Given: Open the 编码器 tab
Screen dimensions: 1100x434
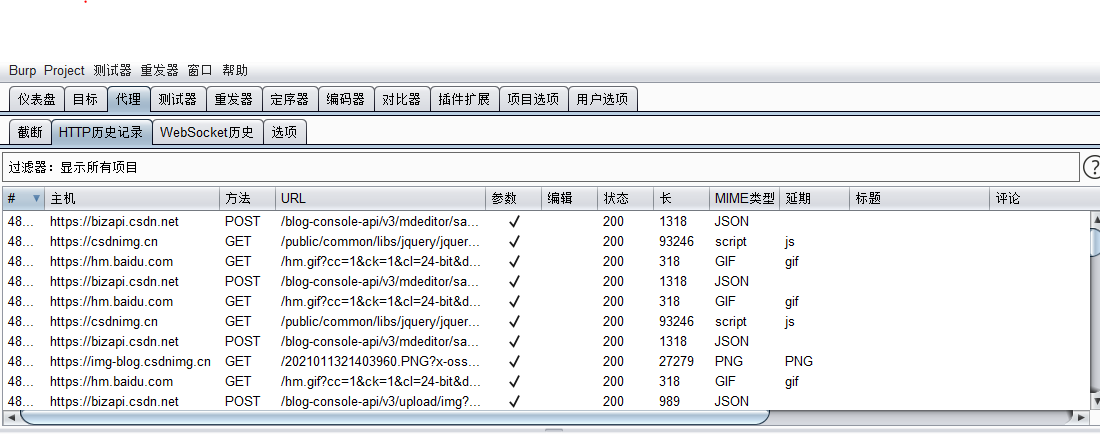Looking at the screenshot, I should tap(346, 99).
